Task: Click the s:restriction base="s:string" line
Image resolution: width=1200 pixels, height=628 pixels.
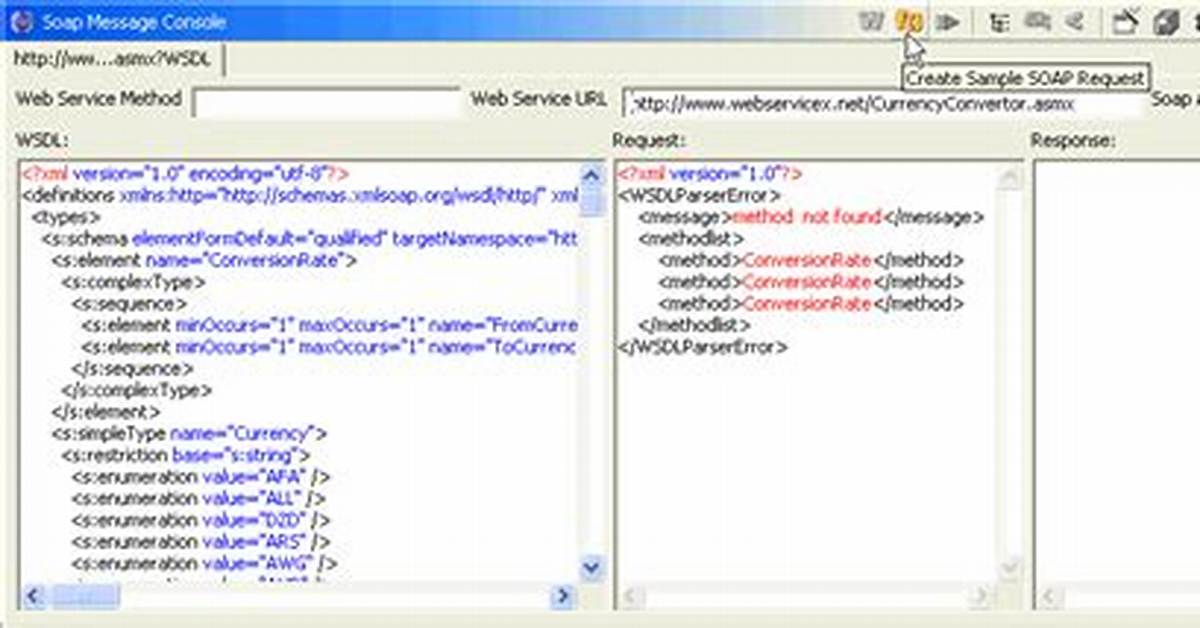Action: (186, 455)
